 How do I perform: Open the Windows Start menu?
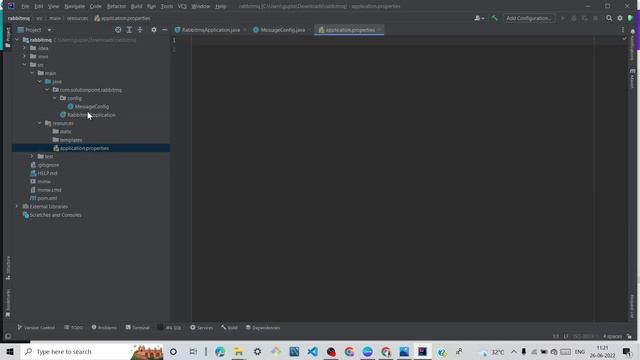click(10, 351)
